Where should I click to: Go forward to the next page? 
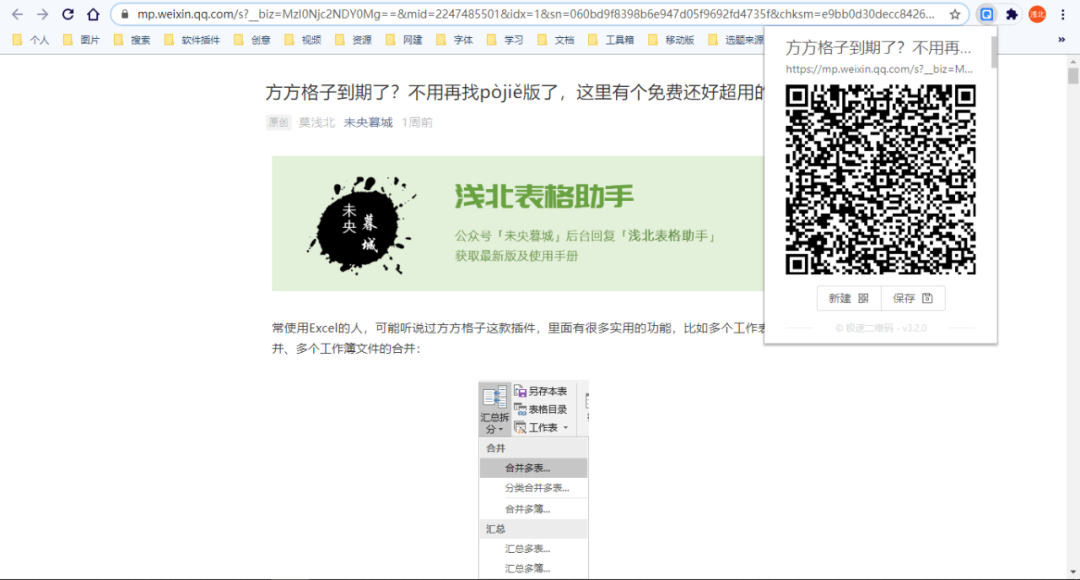[43, 14]
